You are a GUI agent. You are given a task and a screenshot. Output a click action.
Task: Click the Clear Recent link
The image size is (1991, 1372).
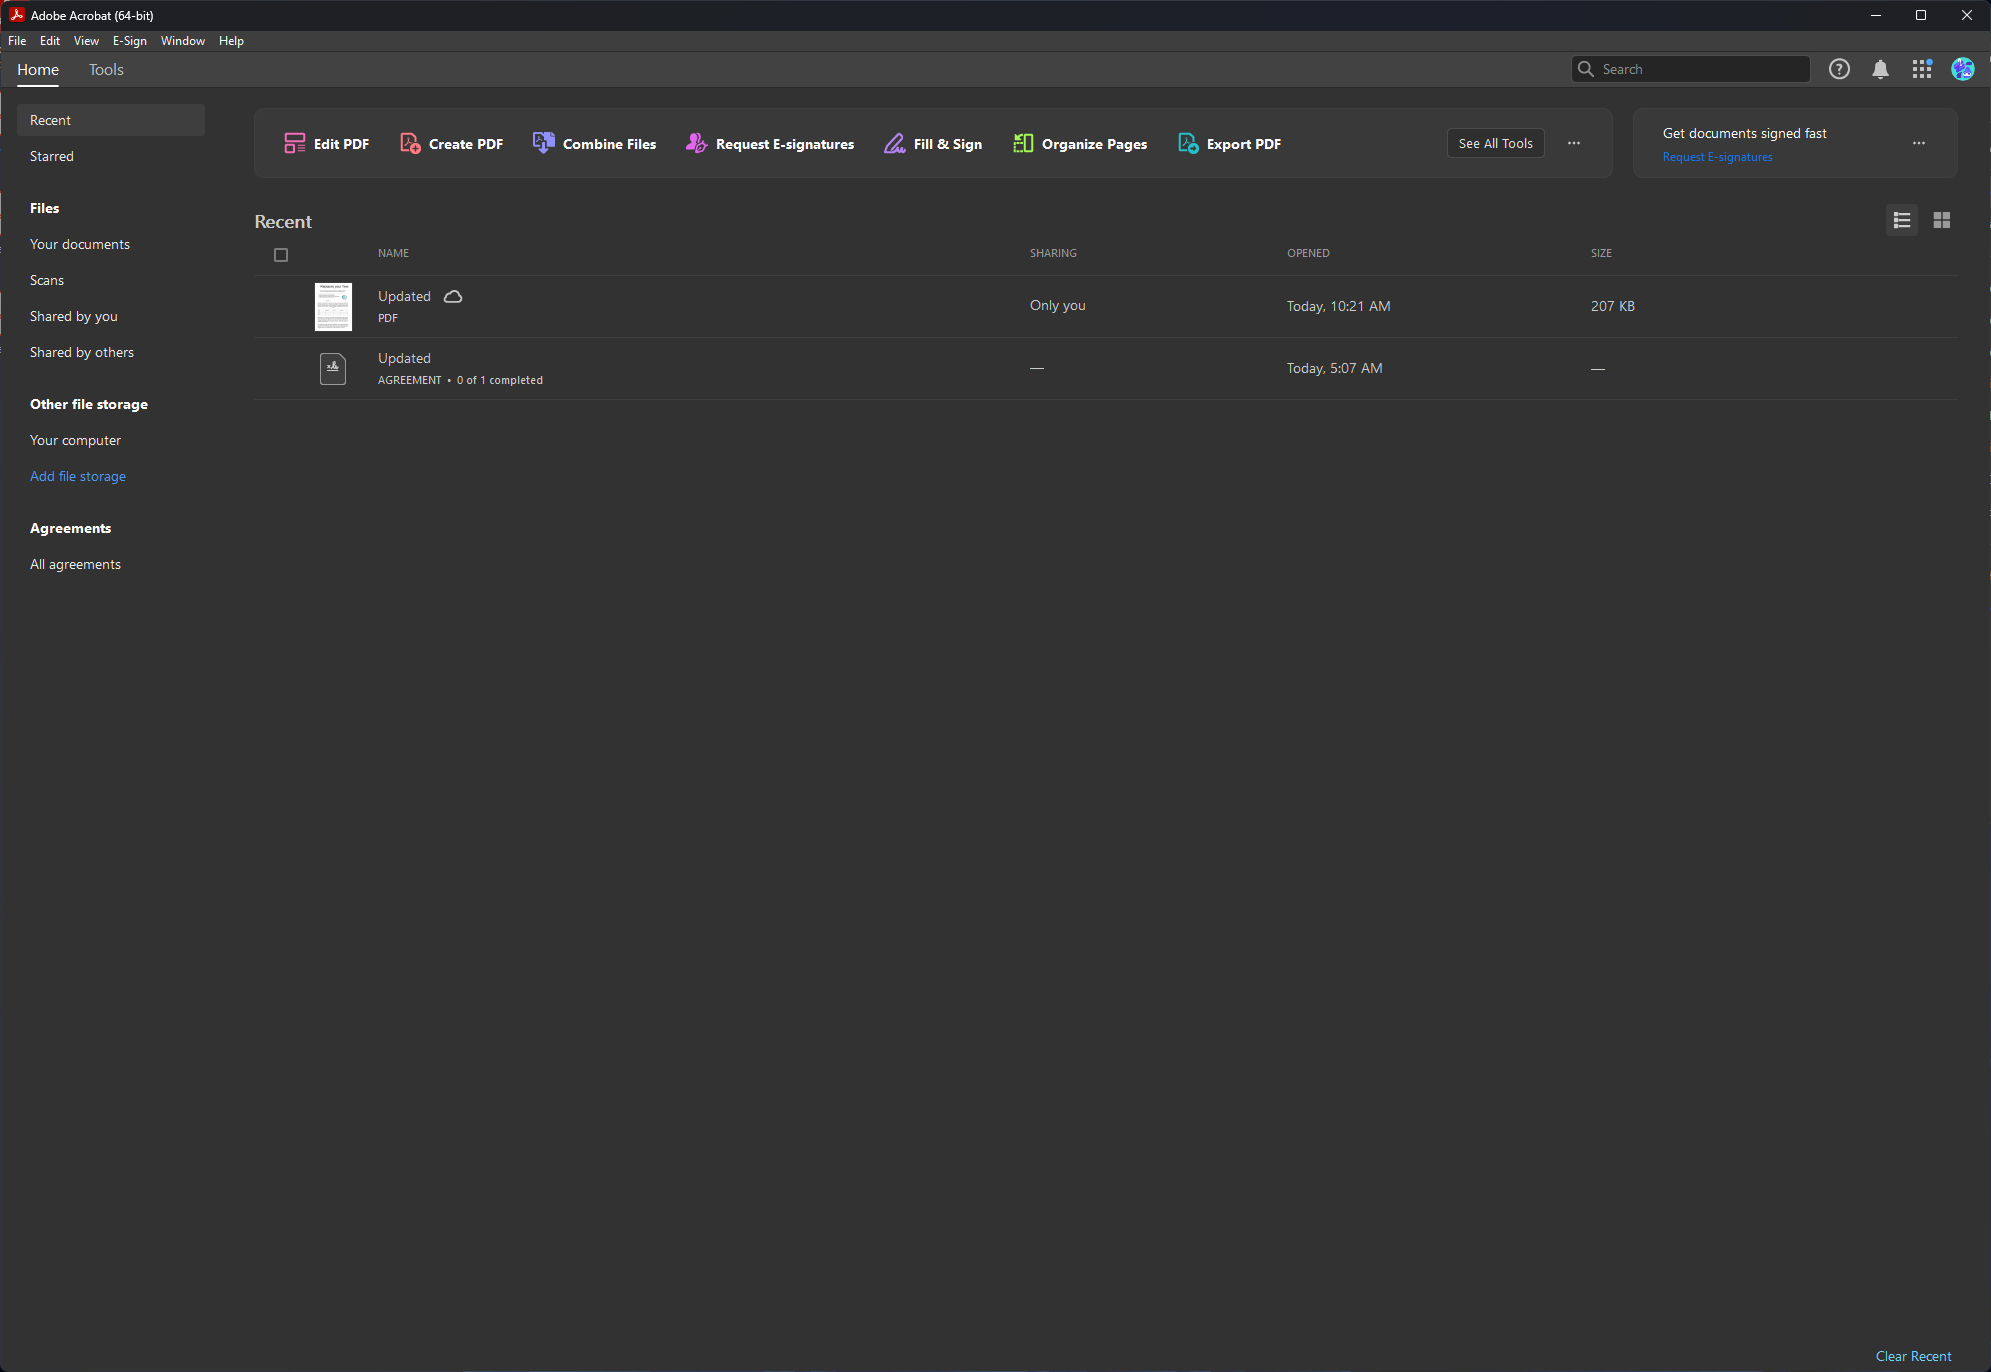pyautogui.click(x=1912, y=1356)
